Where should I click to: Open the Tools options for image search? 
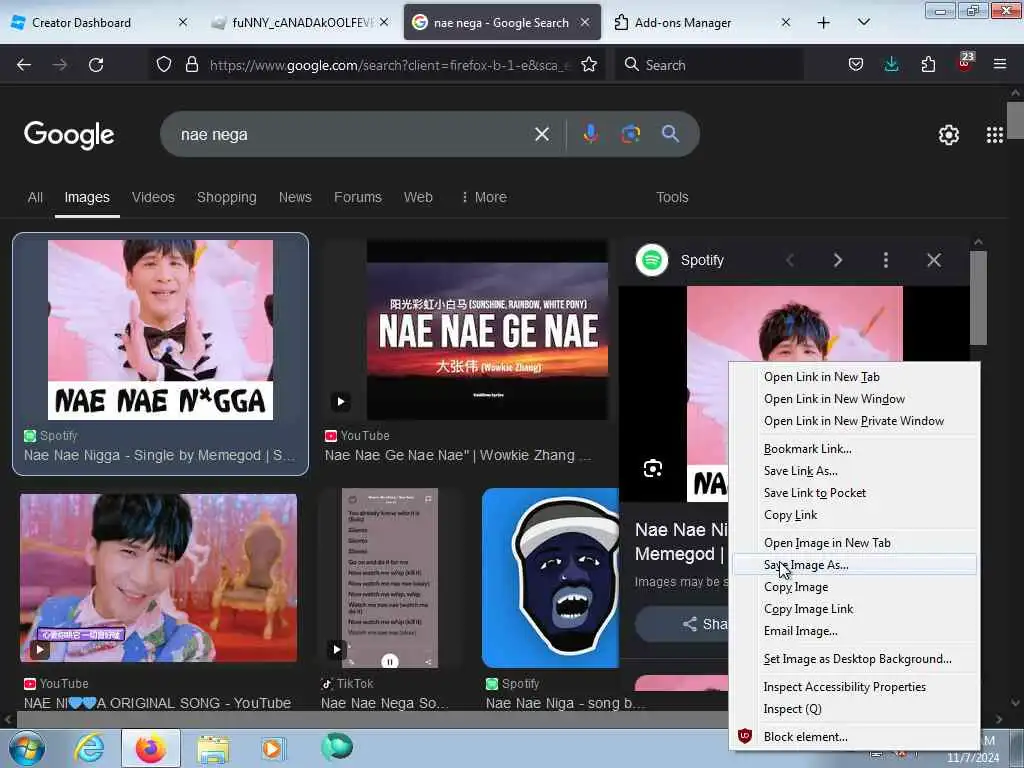pos(672,197)
